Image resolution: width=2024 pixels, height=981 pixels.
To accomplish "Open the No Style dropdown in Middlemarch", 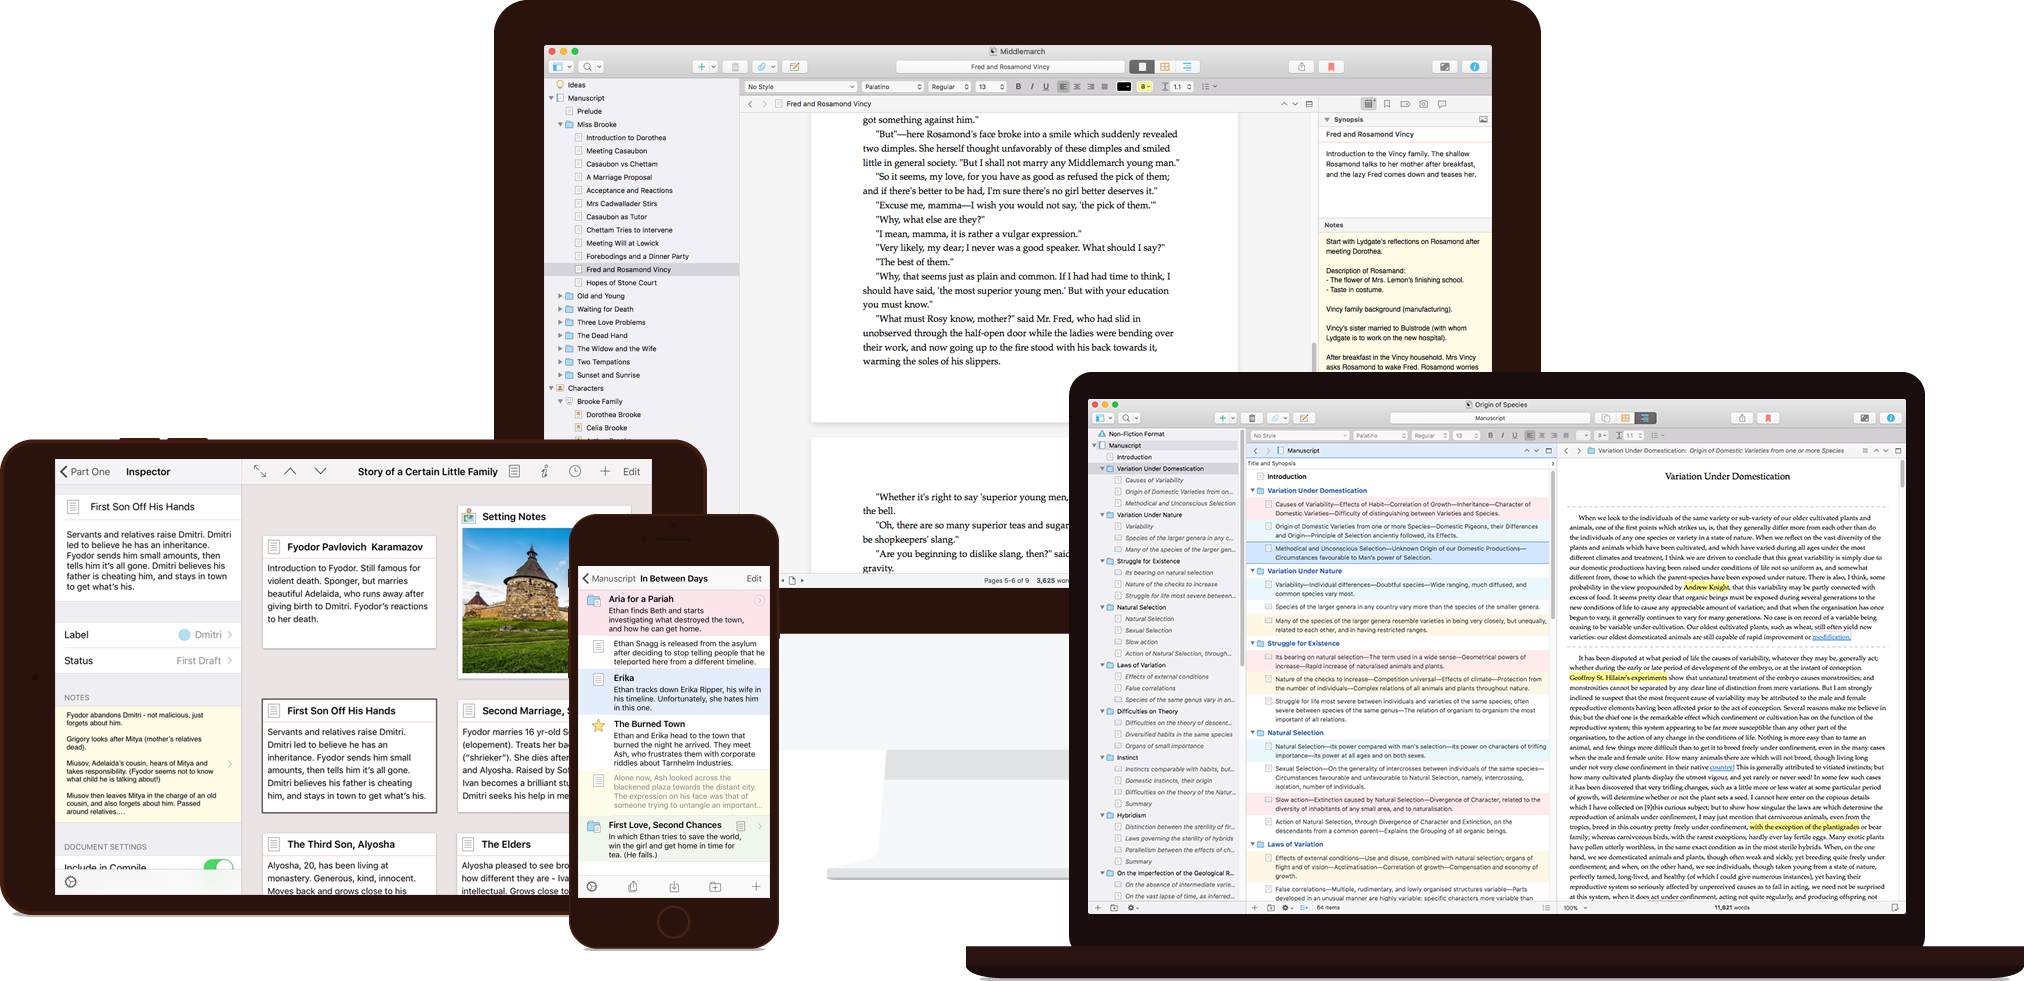I will (x=800, y=87).
